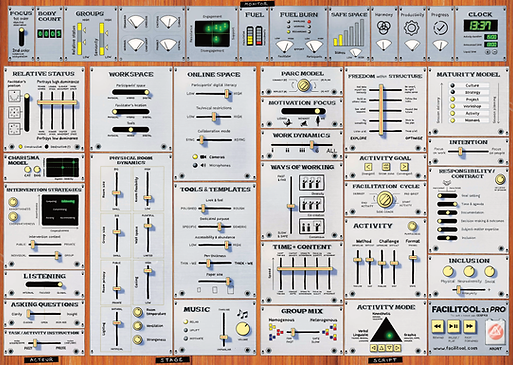The width and height of the screenshot is (513, 365).
Task: Click the Harmony overlapping-circles icon
Action: pos(384,27)
